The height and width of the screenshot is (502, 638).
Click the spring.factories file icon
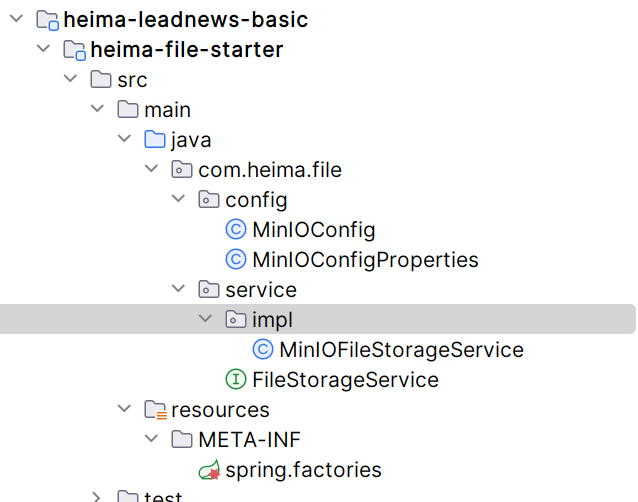point(209,470)
